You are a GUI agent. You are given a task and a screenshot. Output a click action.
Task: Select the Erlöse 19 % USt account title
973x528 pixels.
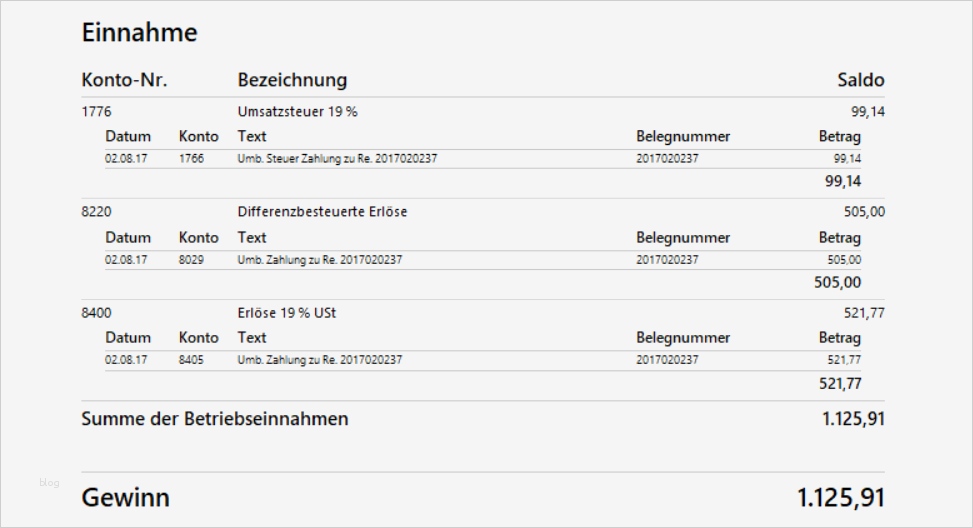pyautogui.click(x=287, y=313)
